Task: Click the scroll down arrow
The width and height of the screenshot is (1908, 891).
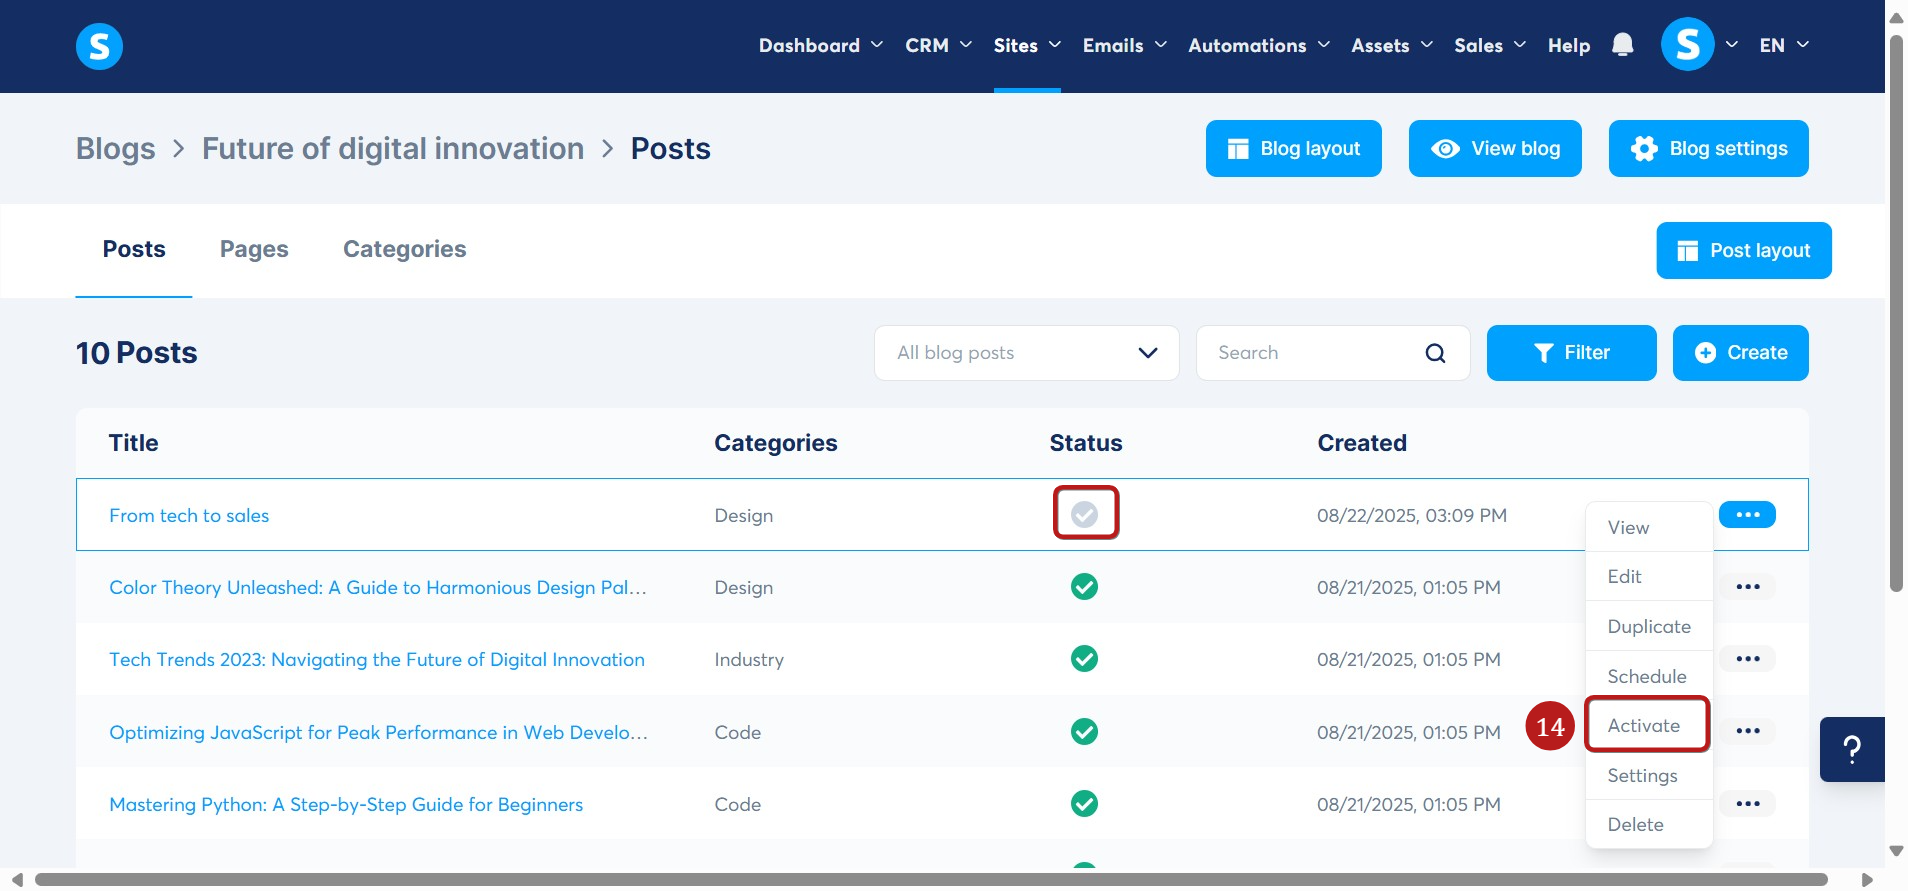Action: (x=1896, y=851)
